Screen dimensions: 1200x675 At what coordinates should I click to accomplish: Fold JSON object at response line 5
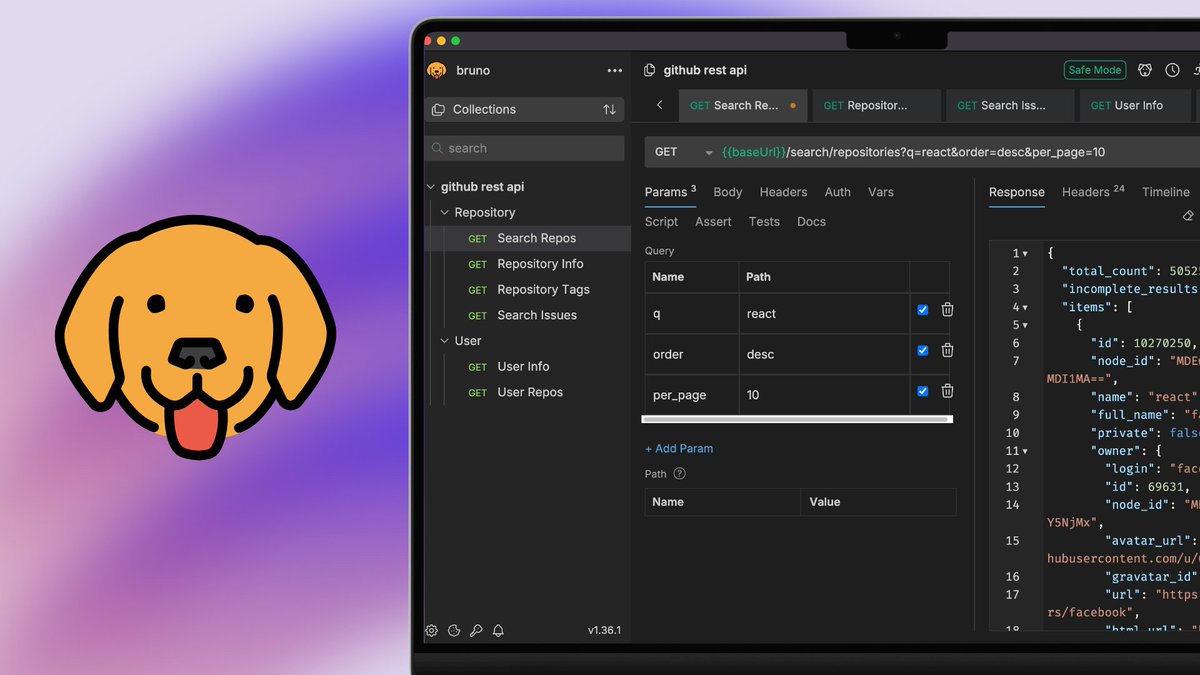point(1025,326)
